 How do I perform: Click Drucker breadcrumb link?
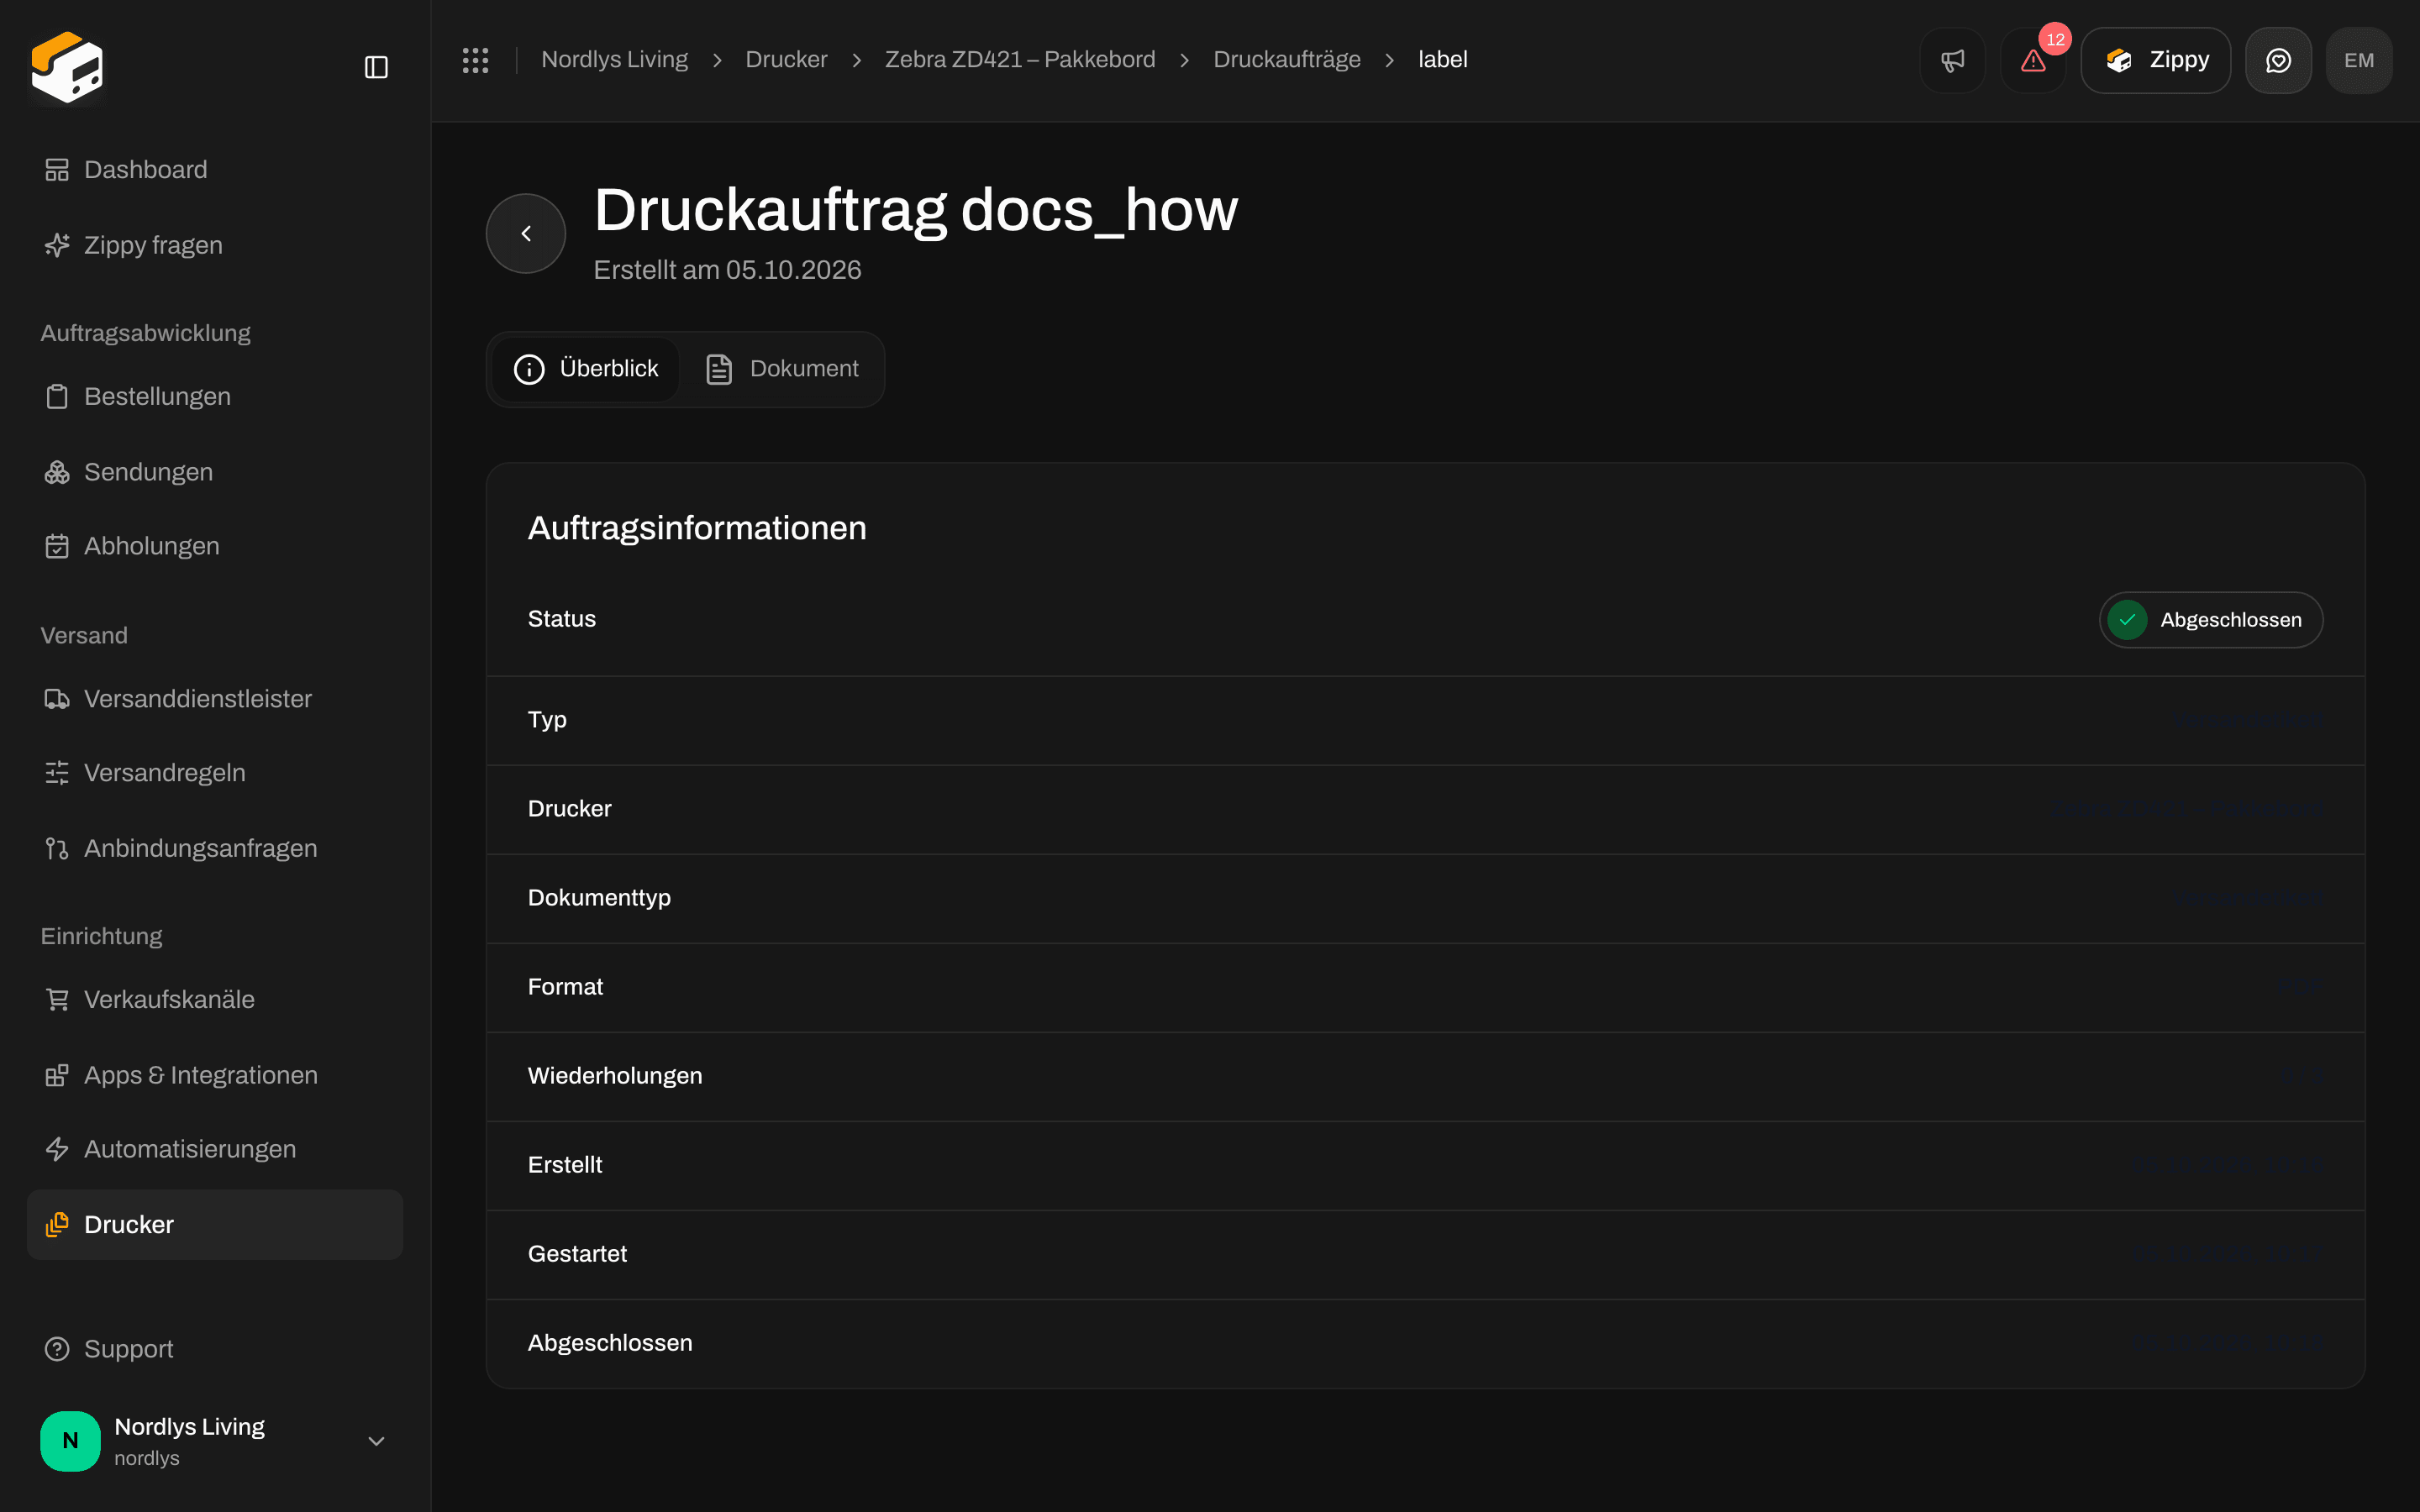tap(786, 60)
